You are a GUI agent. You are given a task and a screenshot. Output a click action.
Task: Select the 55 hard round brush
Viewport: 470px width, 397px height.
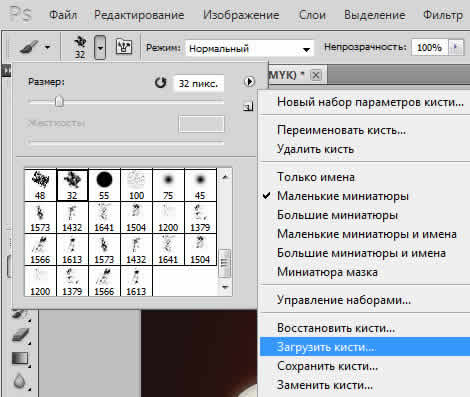104,185
